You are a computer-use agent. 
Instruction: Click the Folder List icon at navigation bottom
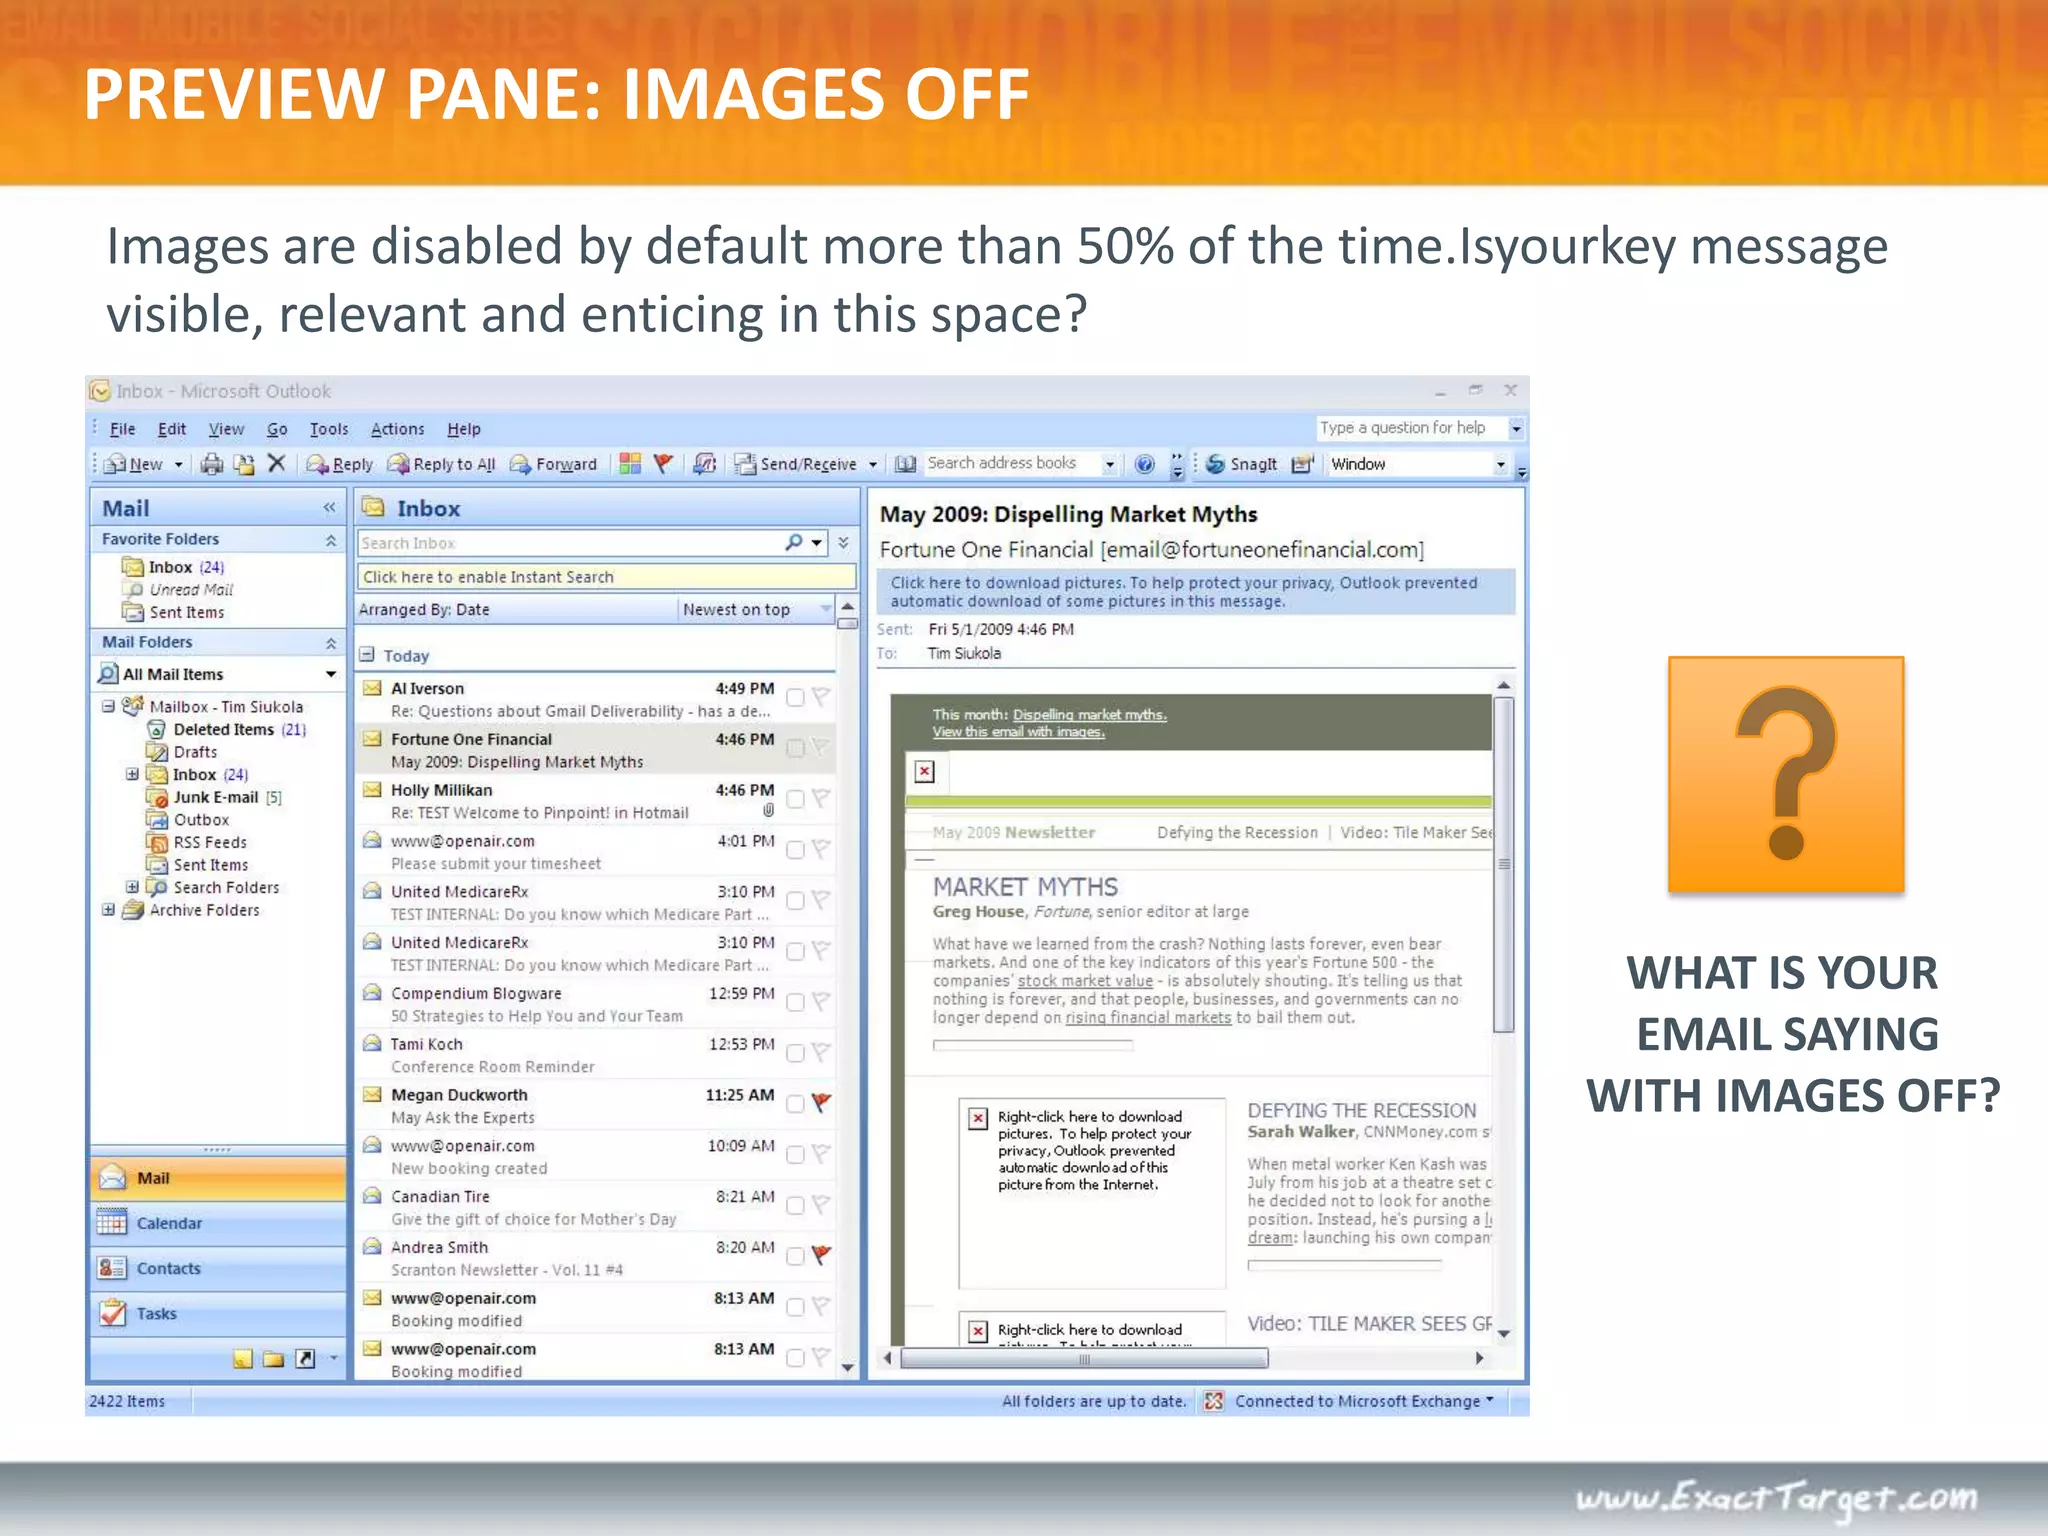coord(274,1359)
